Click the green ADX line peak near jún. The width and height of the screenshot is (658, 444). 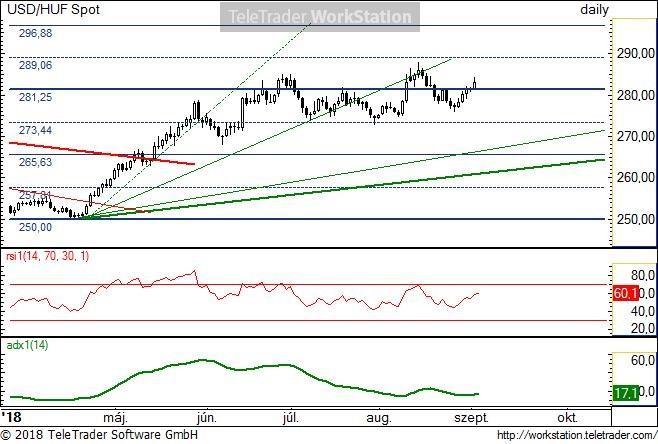point(204,360)
